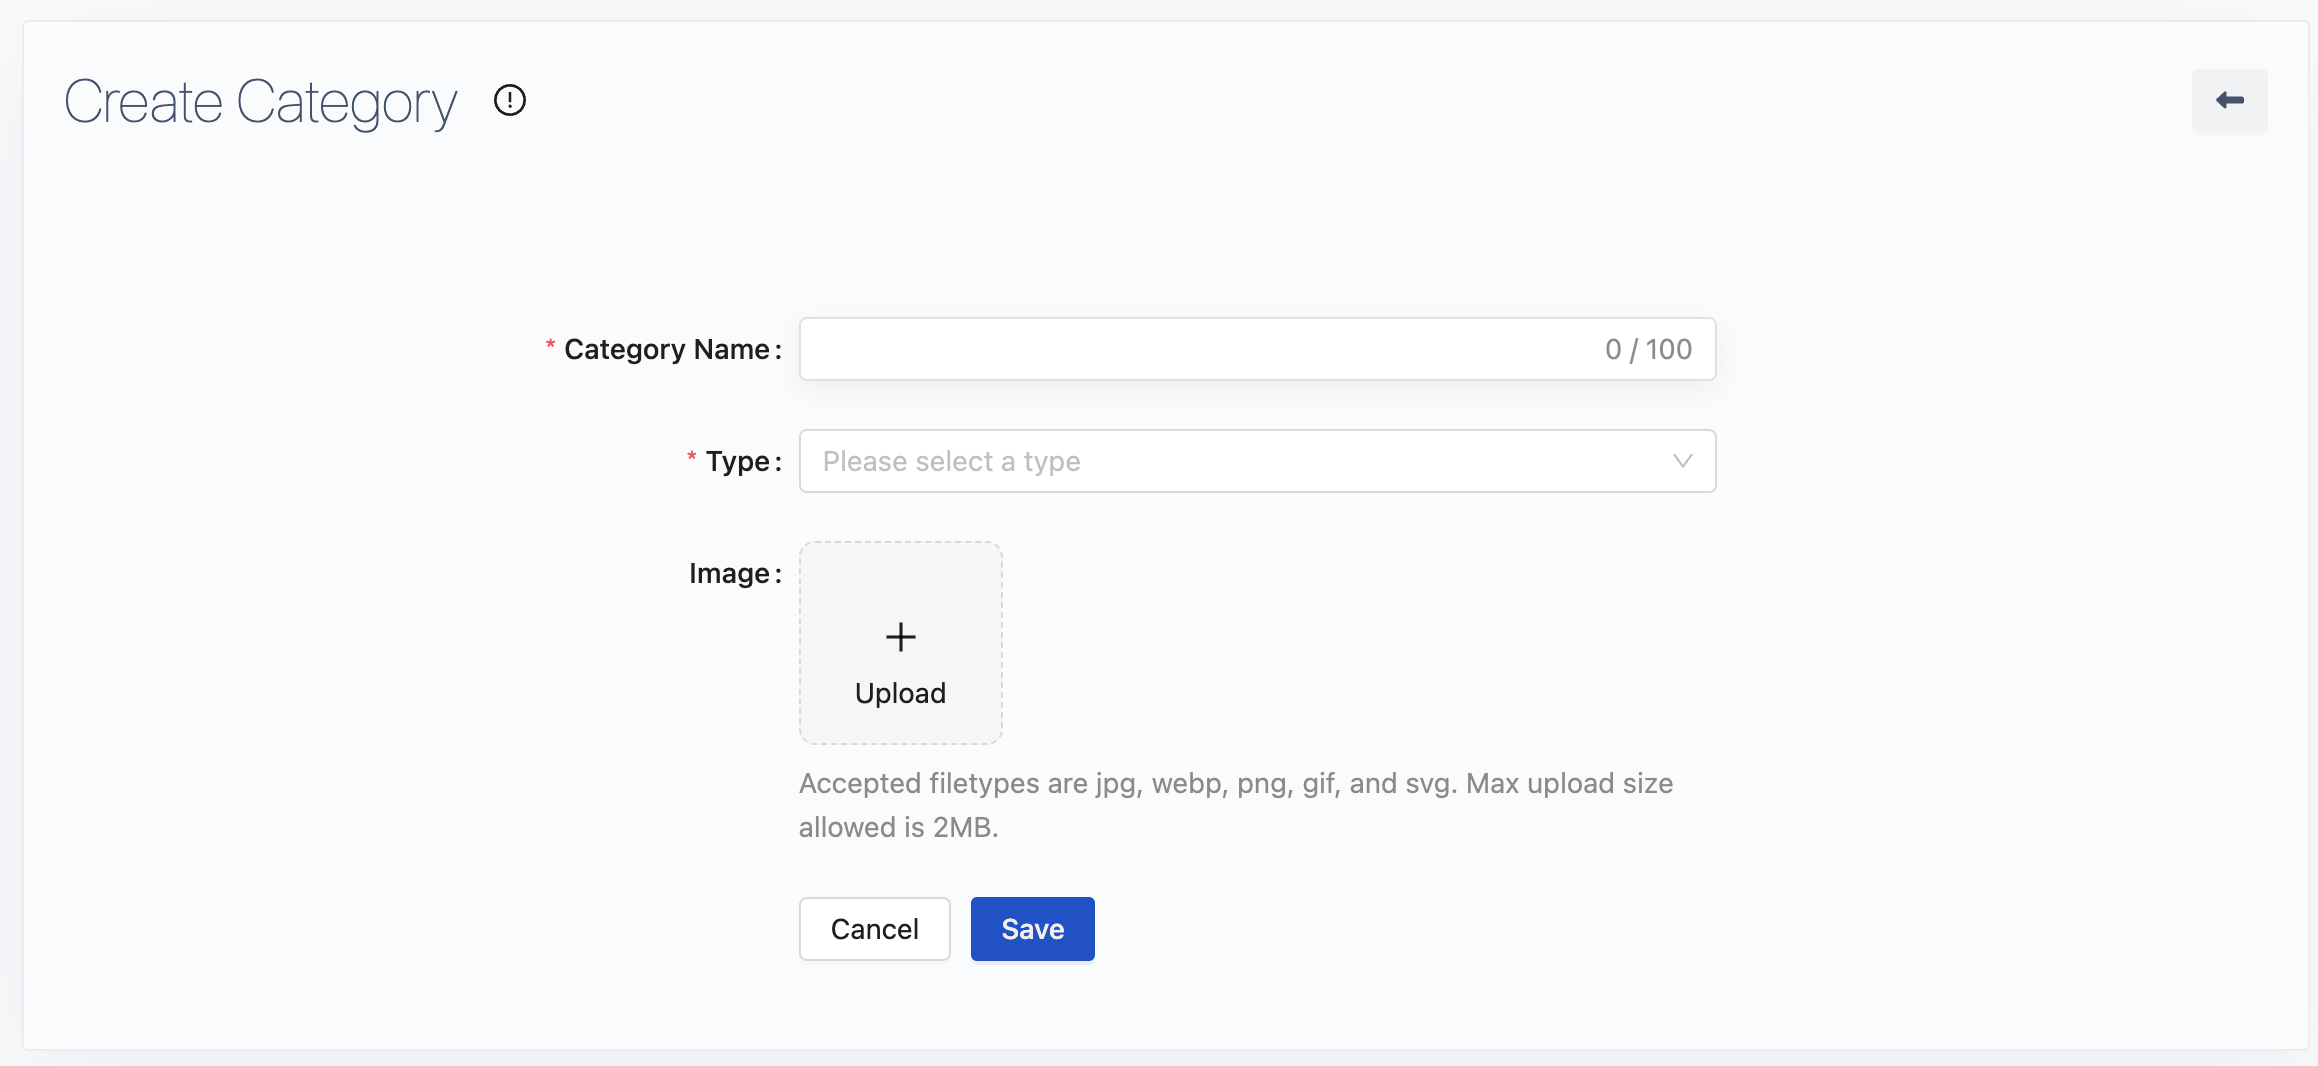Click the 0 / 100 character counter

point(1648,349)
